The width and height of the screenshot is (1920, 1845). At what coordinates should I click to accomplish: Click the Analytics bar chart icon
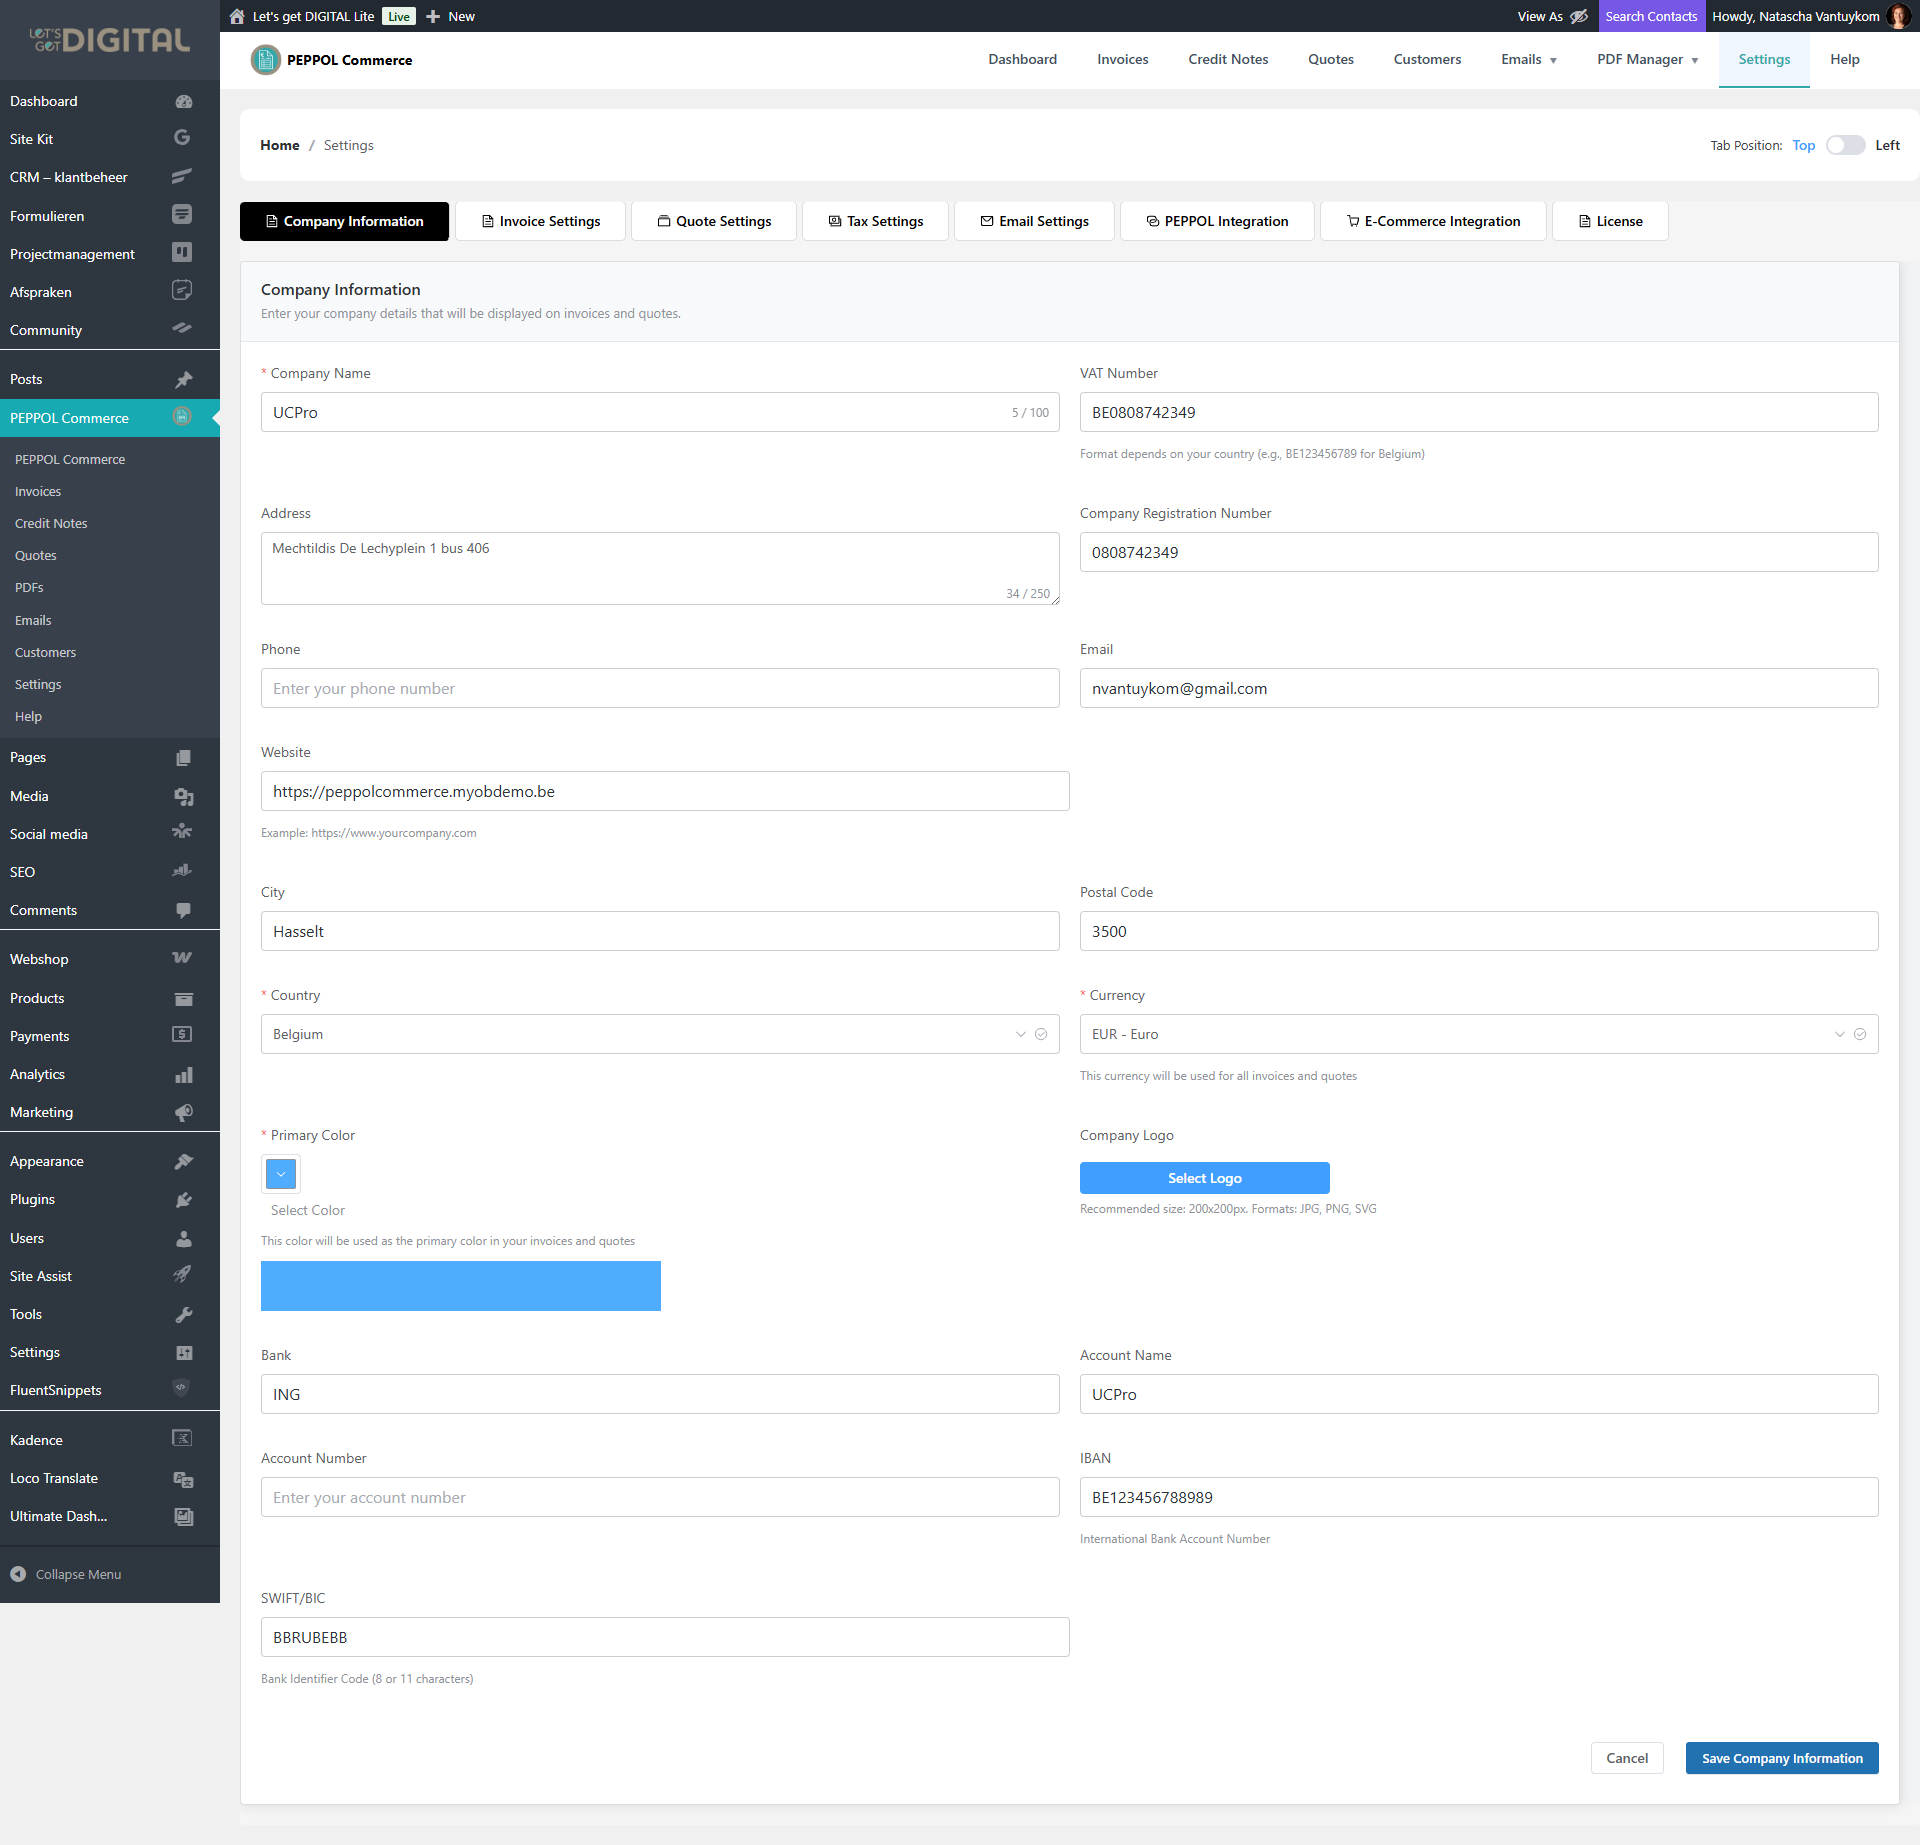(x=183, y=1075)
